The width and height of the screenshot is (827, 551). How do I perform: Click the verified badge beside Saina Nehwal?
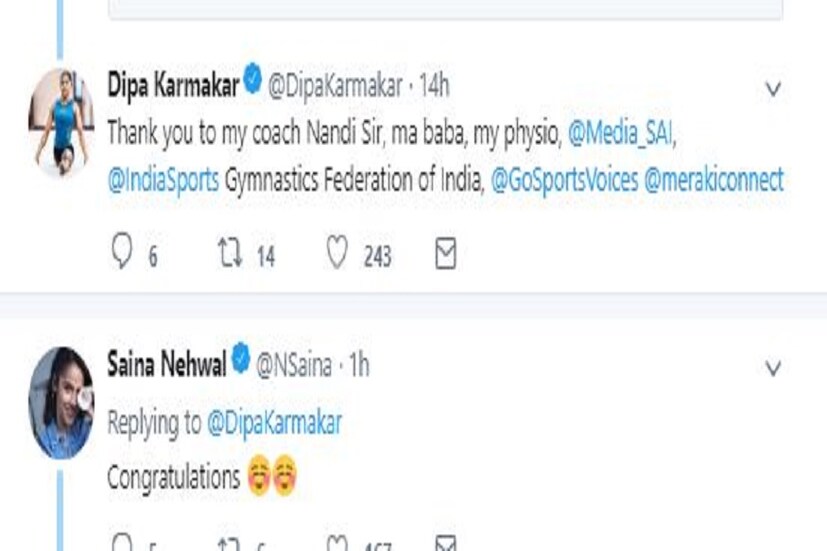pos(241,362)
